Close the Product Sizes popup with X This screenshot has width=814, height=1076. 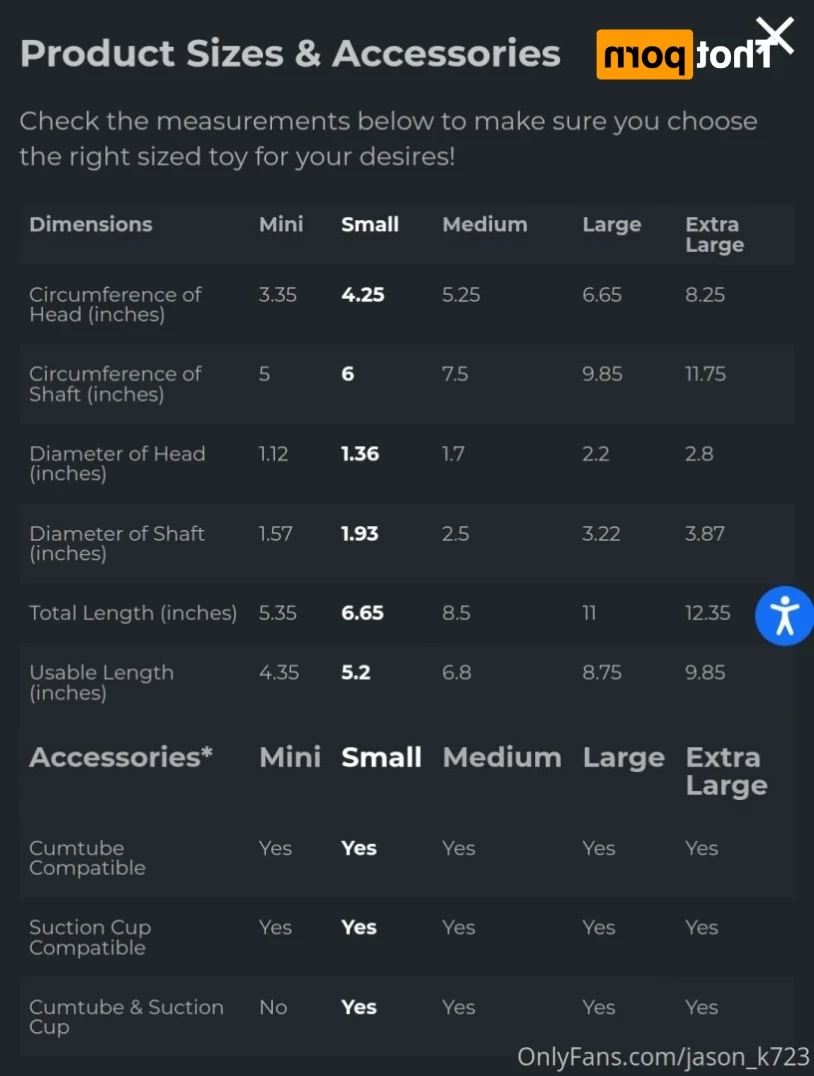tap(775, 36)
